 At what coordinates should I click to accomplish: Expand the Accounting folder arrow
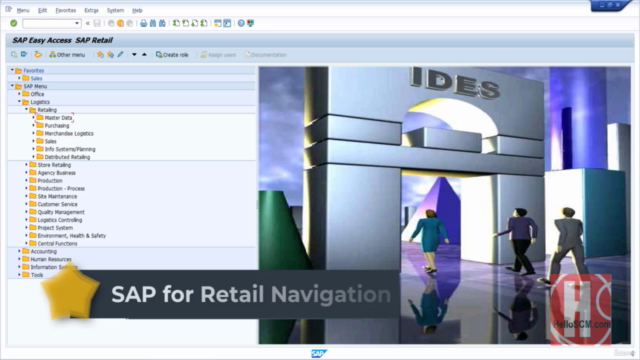point(19,251)
